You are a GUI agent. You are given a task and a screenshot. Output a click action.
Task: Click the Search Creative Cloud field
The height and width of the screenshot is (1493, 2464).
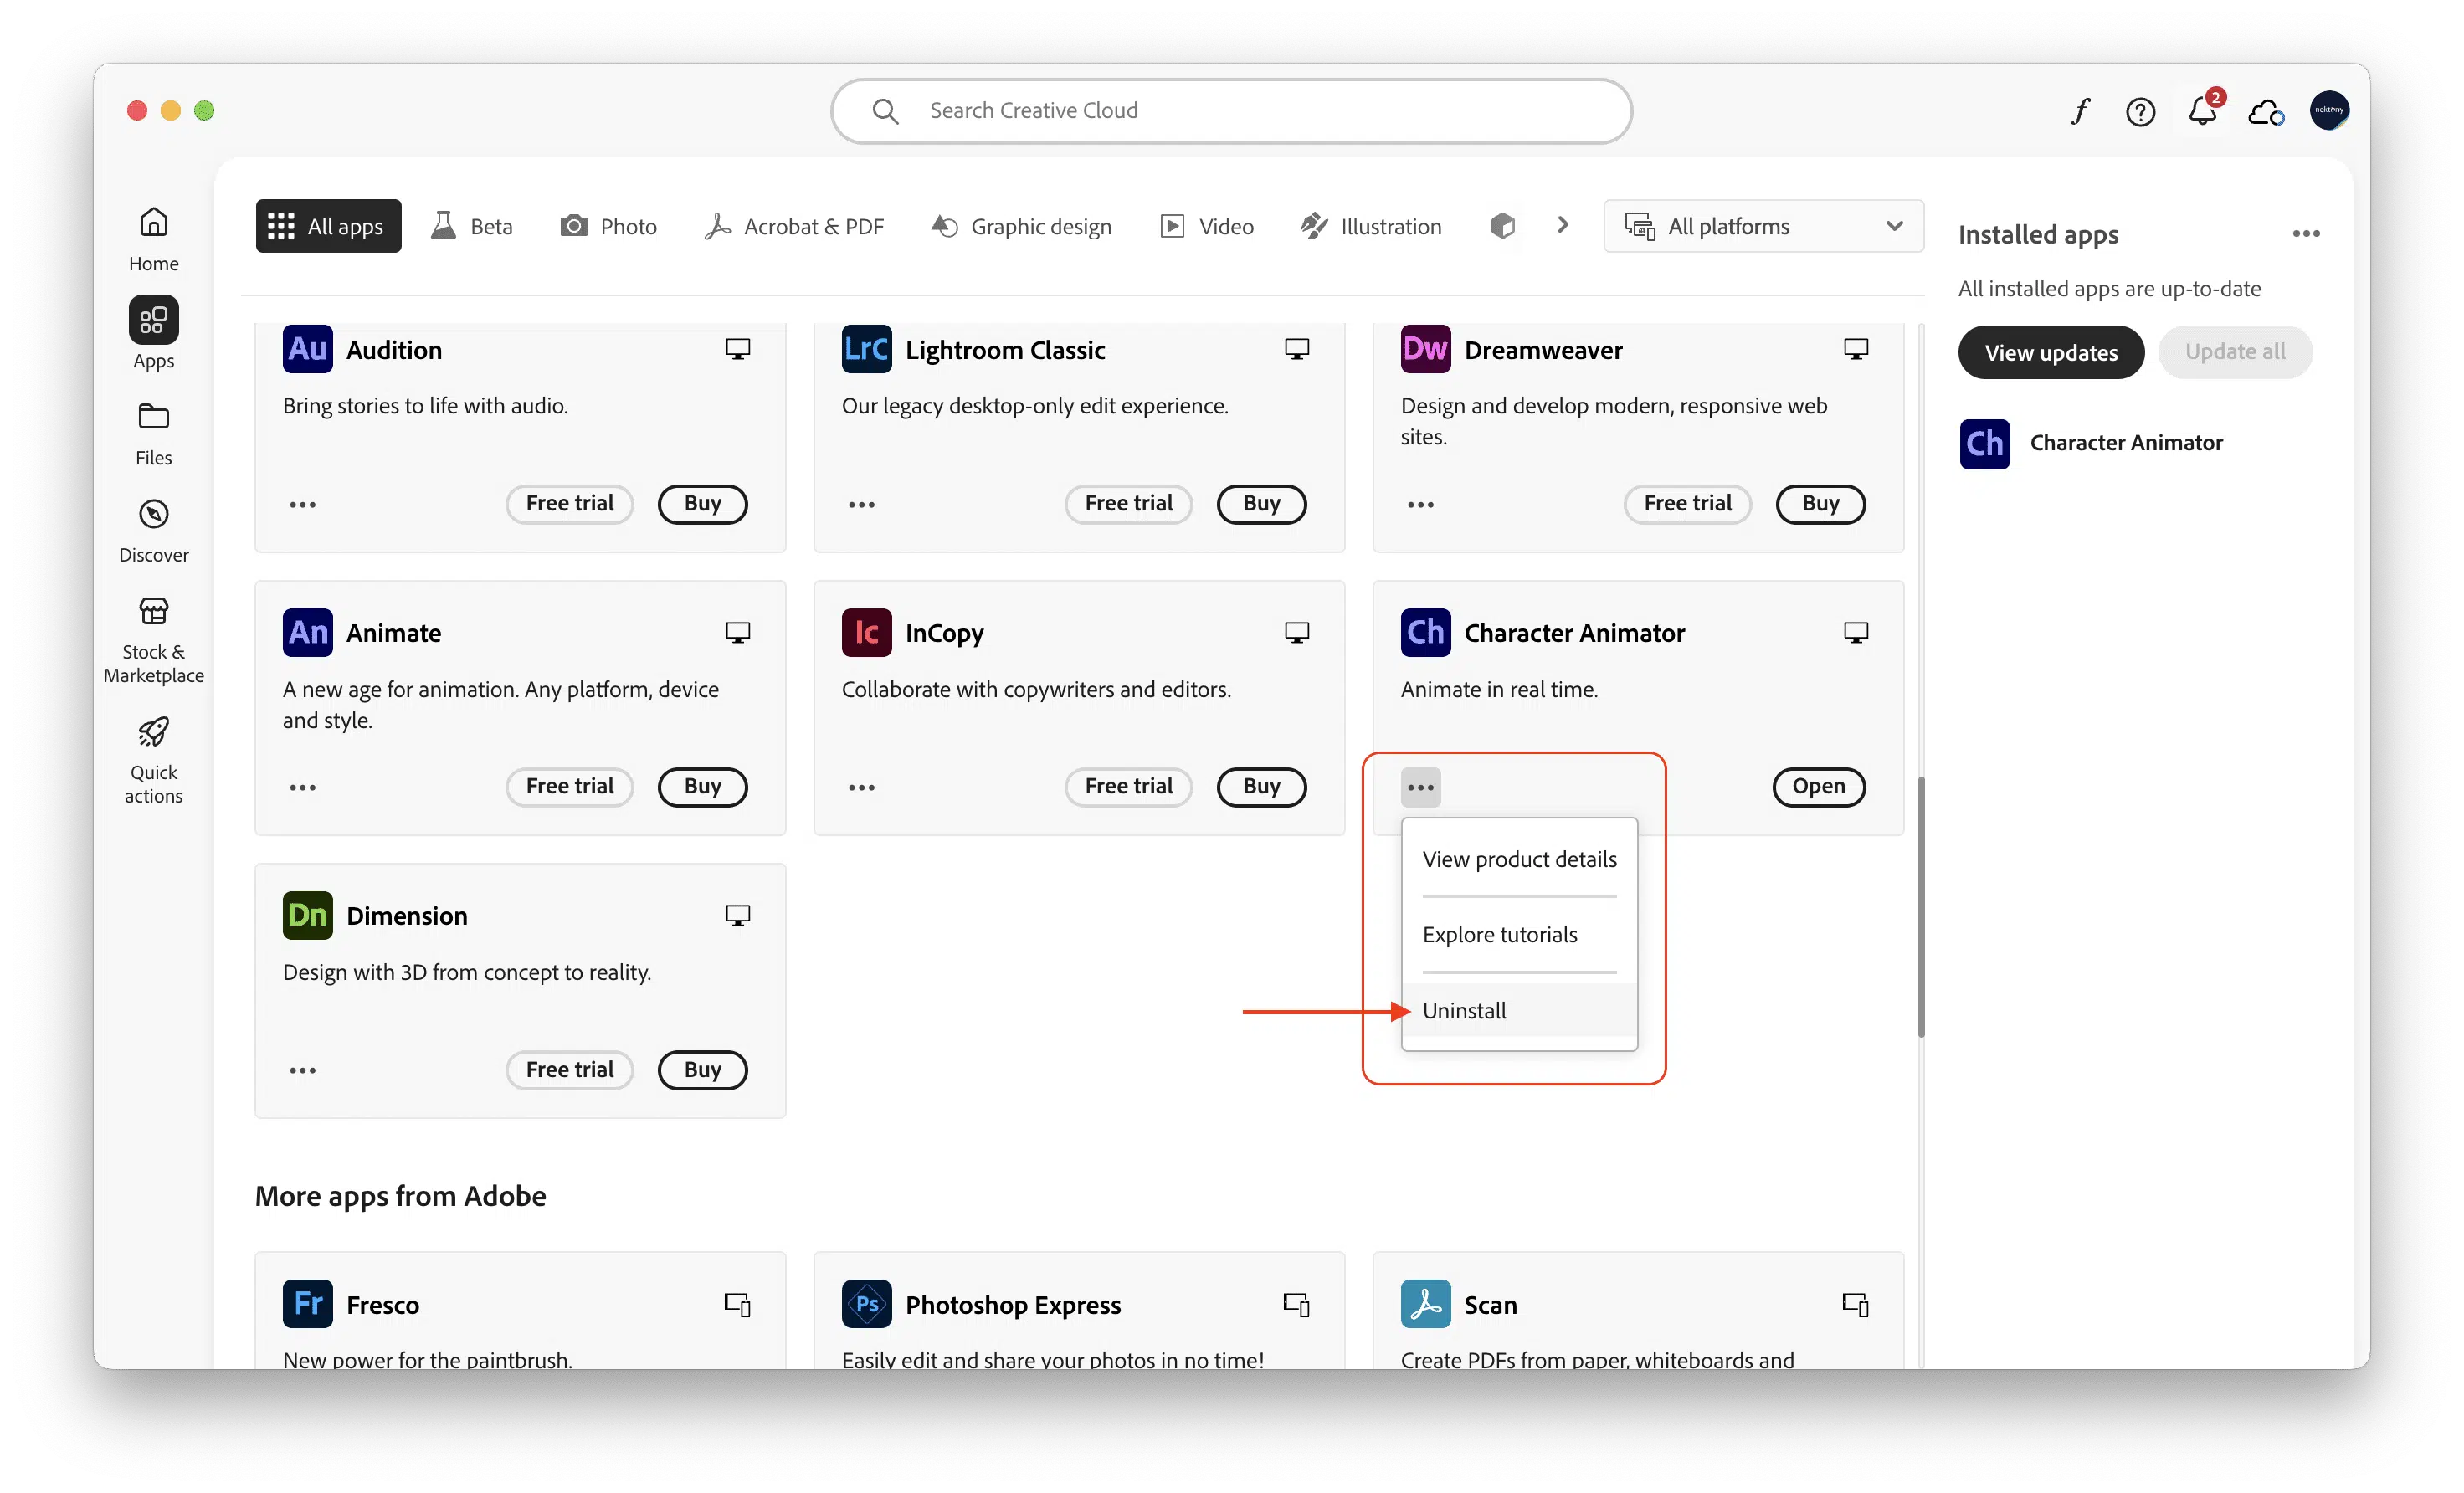tap(1230, 111)
